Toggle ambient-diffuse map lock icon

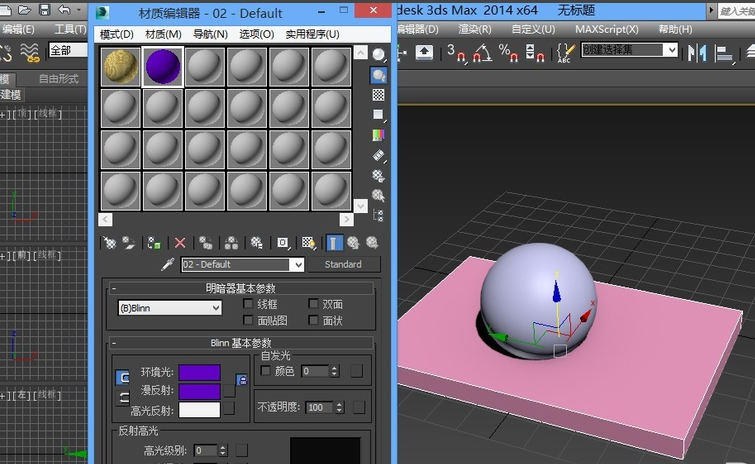tap(242, 380)
